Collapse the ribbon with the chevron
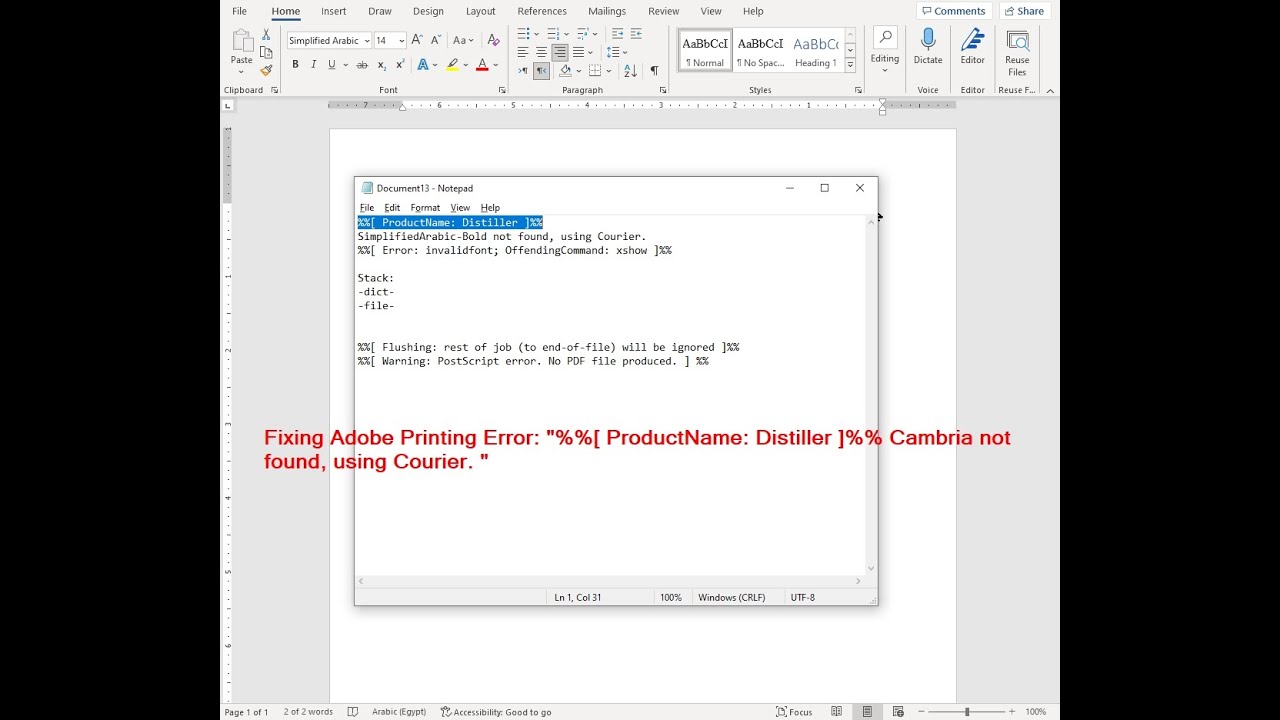1280x720 pixels. 1050,91
